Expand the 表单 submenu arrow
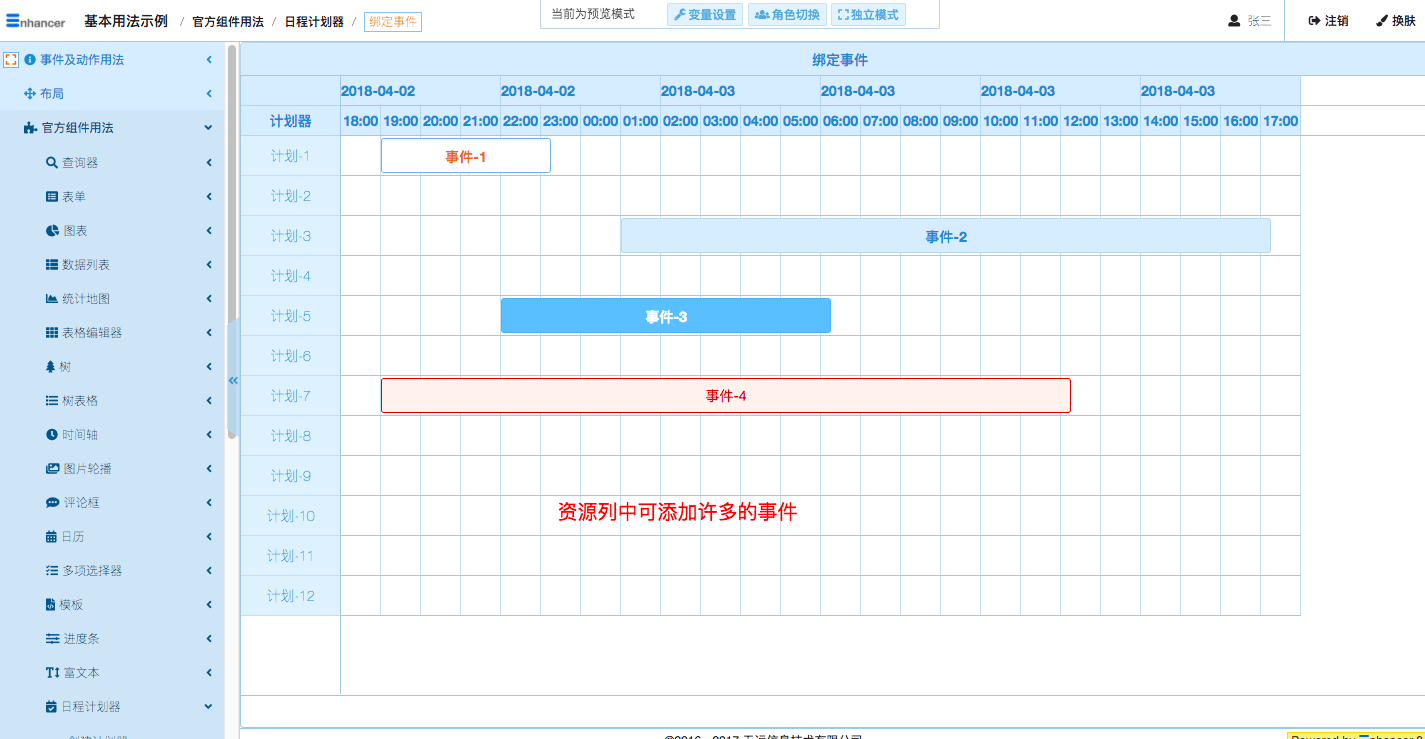 coord(209,197)
